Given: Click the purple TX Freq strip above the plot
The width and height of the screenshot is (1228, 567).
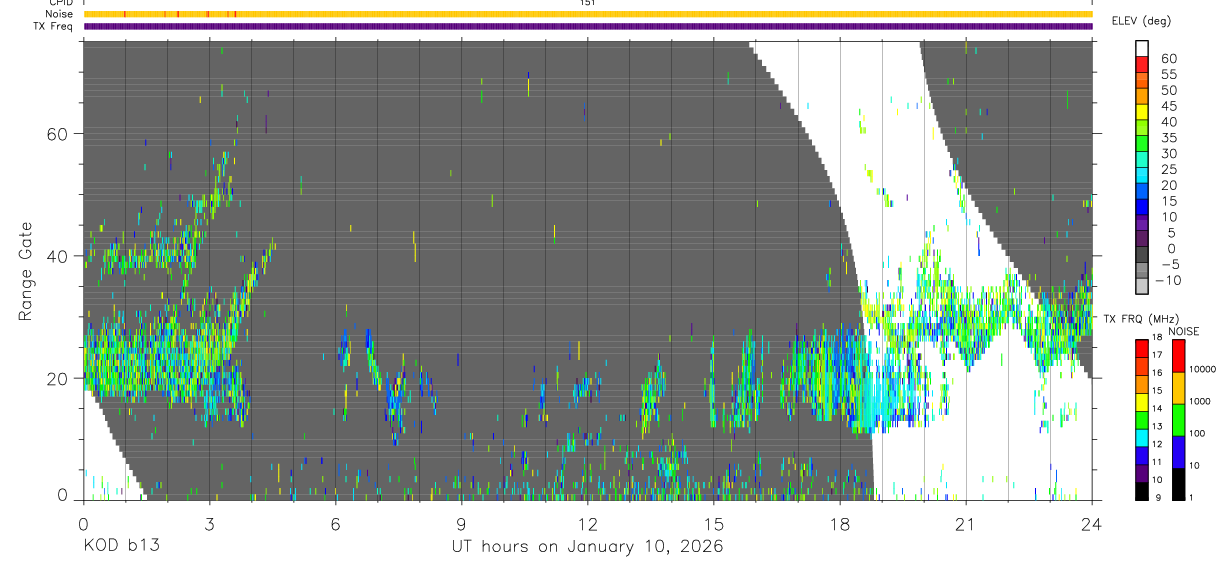Looking at the screenshot, I should 587,26.
